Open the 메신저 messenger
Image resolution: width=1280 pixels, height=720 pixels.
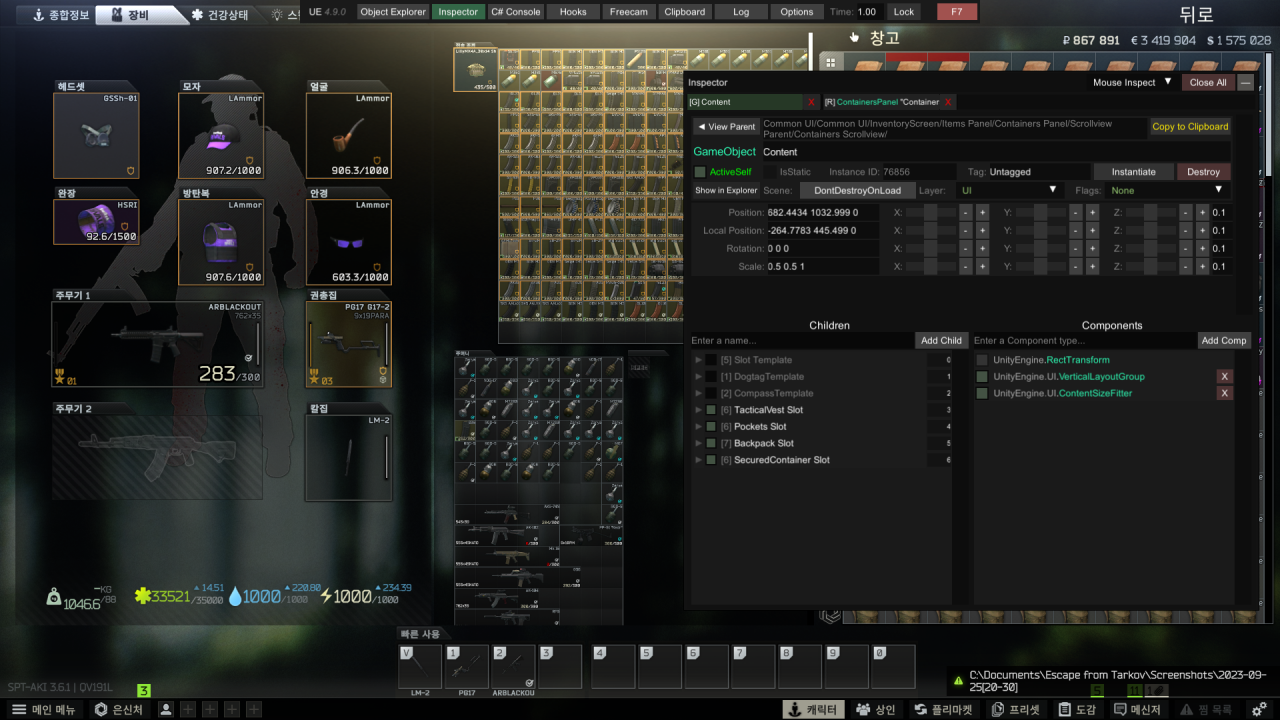[1136, 709]
